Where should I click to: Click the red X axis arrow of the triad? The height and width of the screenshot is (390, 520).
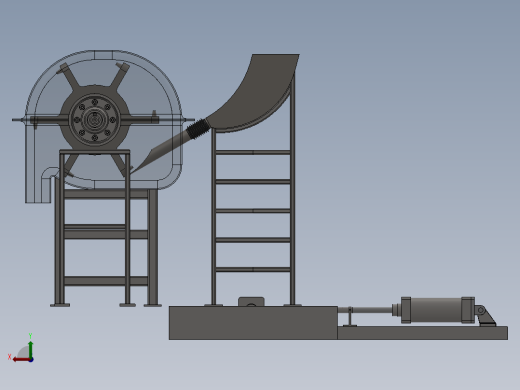point(21,360)
